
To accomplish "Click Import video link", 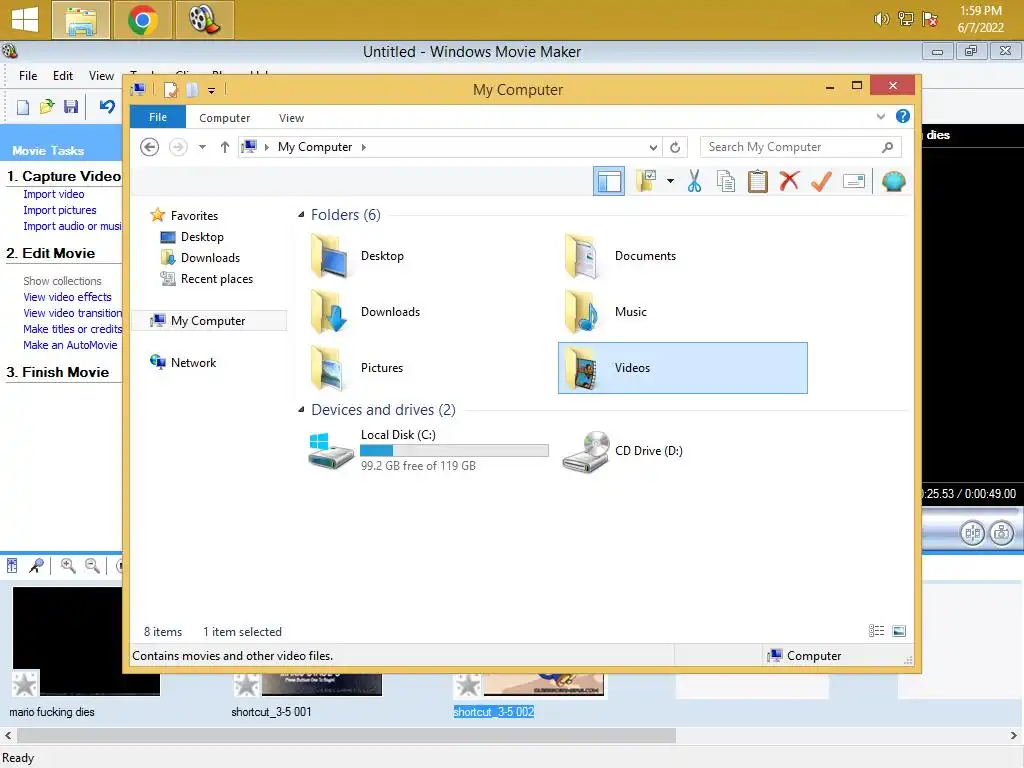I will 54,194.
